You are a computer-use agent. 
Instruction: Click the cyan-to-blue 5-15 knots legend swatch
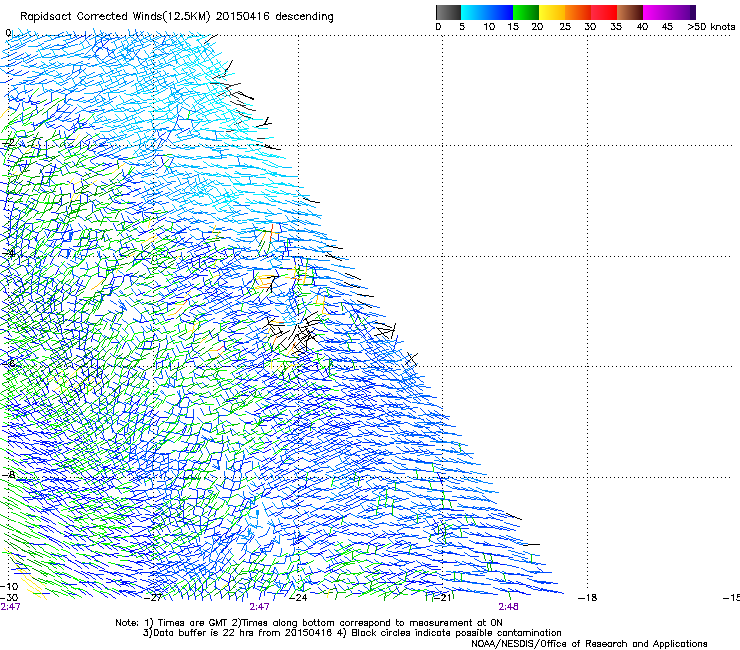coord(487,12)
